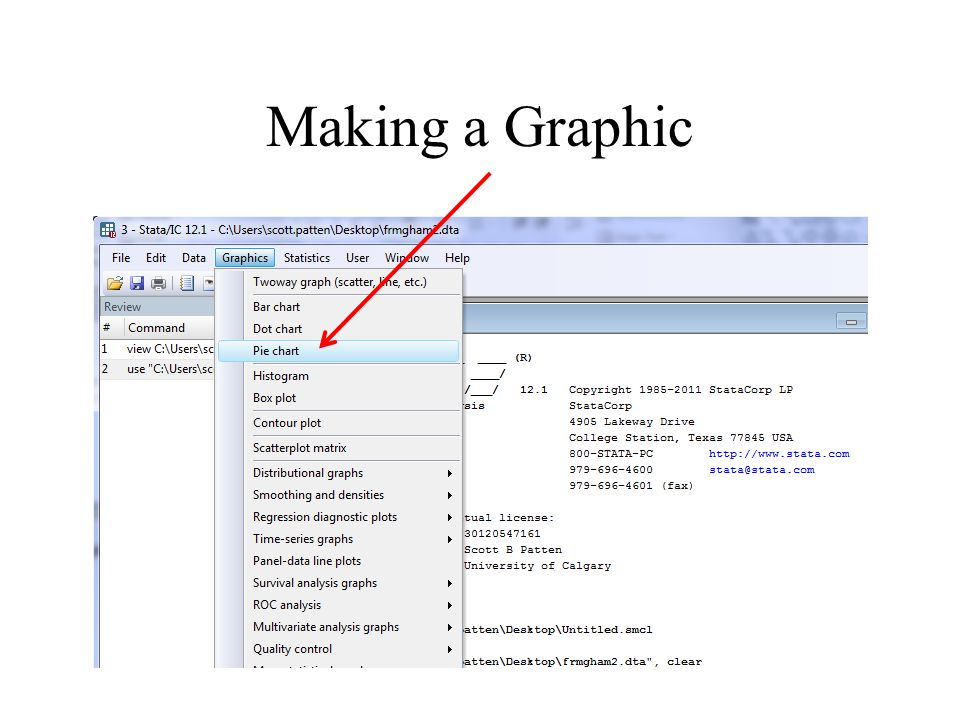Expand Smoothing and densities submenu arrow
960x720 pixels.
click(x=449, y=495)
